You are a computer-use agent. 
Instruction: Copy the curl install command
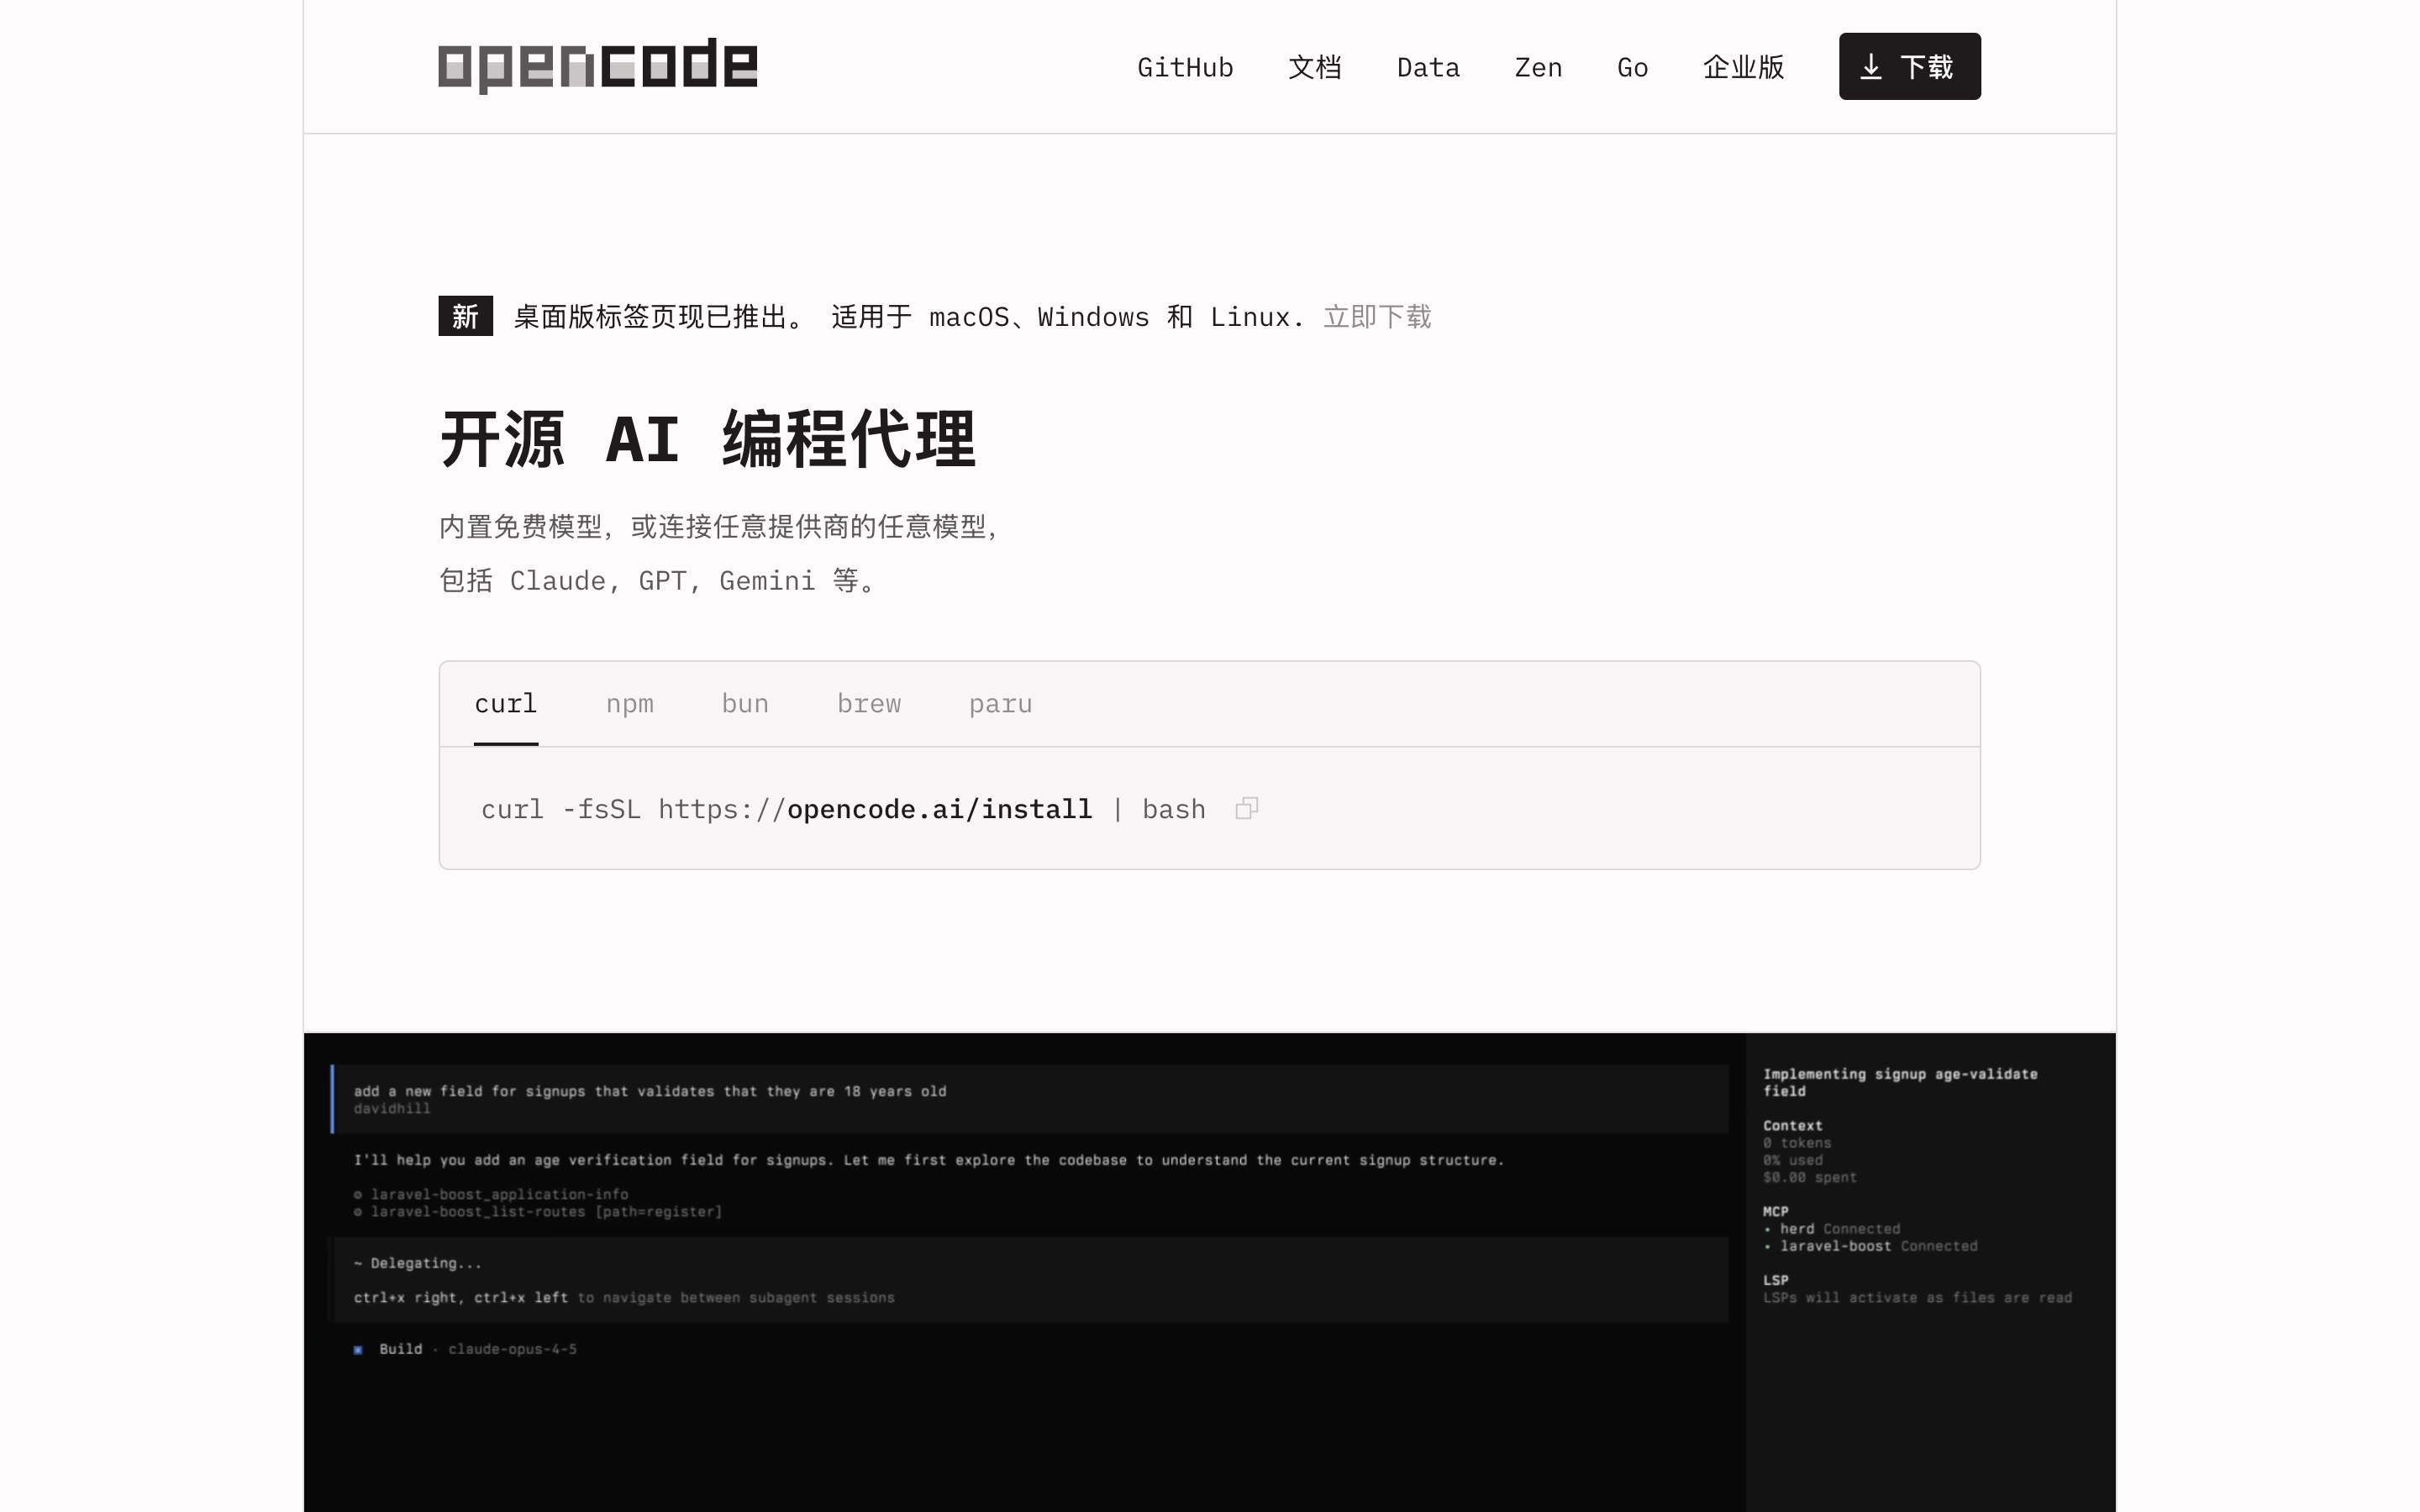1246,808
